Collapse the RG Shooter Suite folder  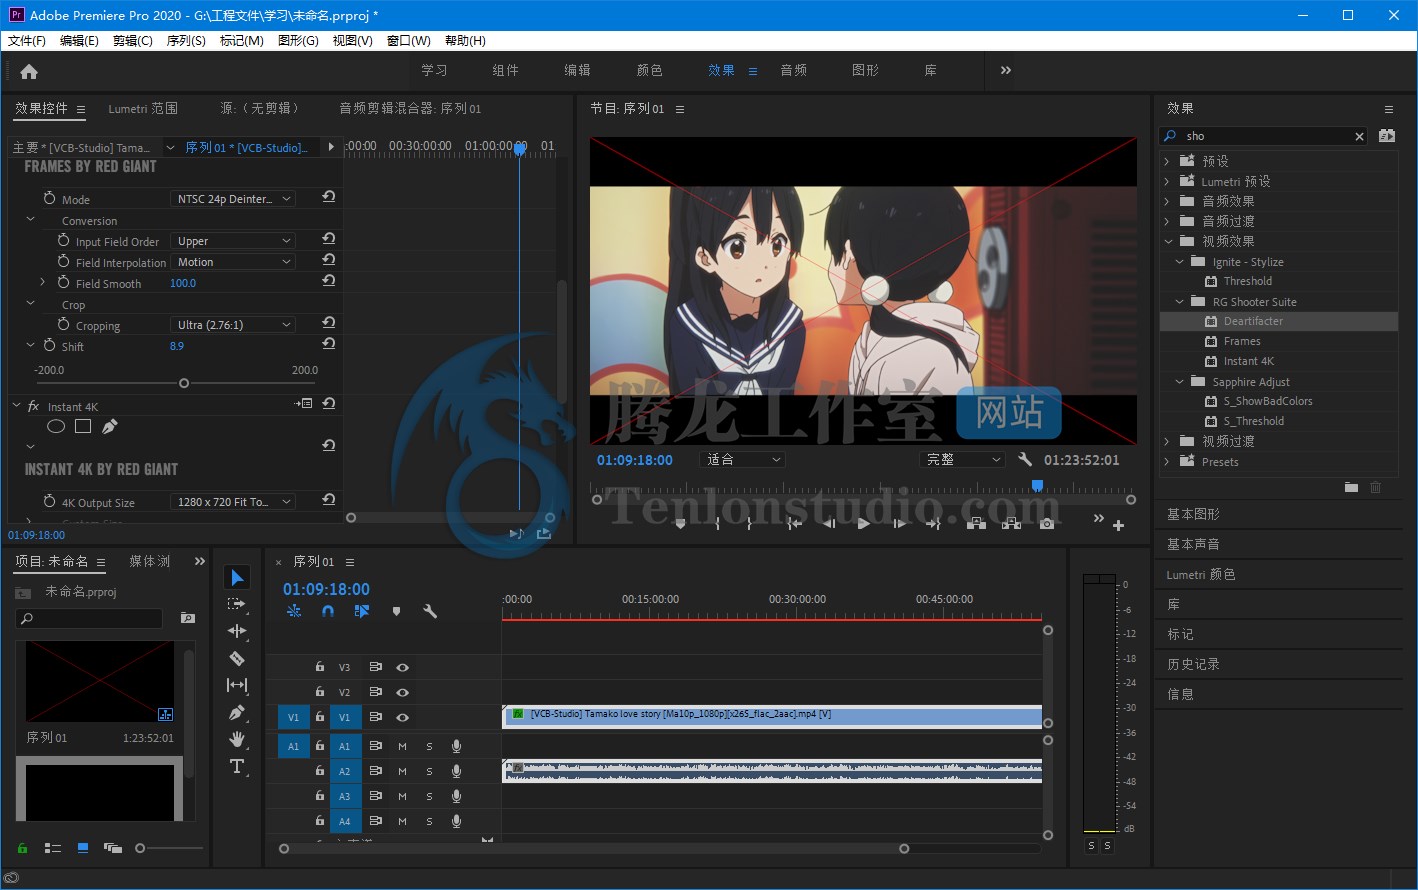tap(1179, 302)
